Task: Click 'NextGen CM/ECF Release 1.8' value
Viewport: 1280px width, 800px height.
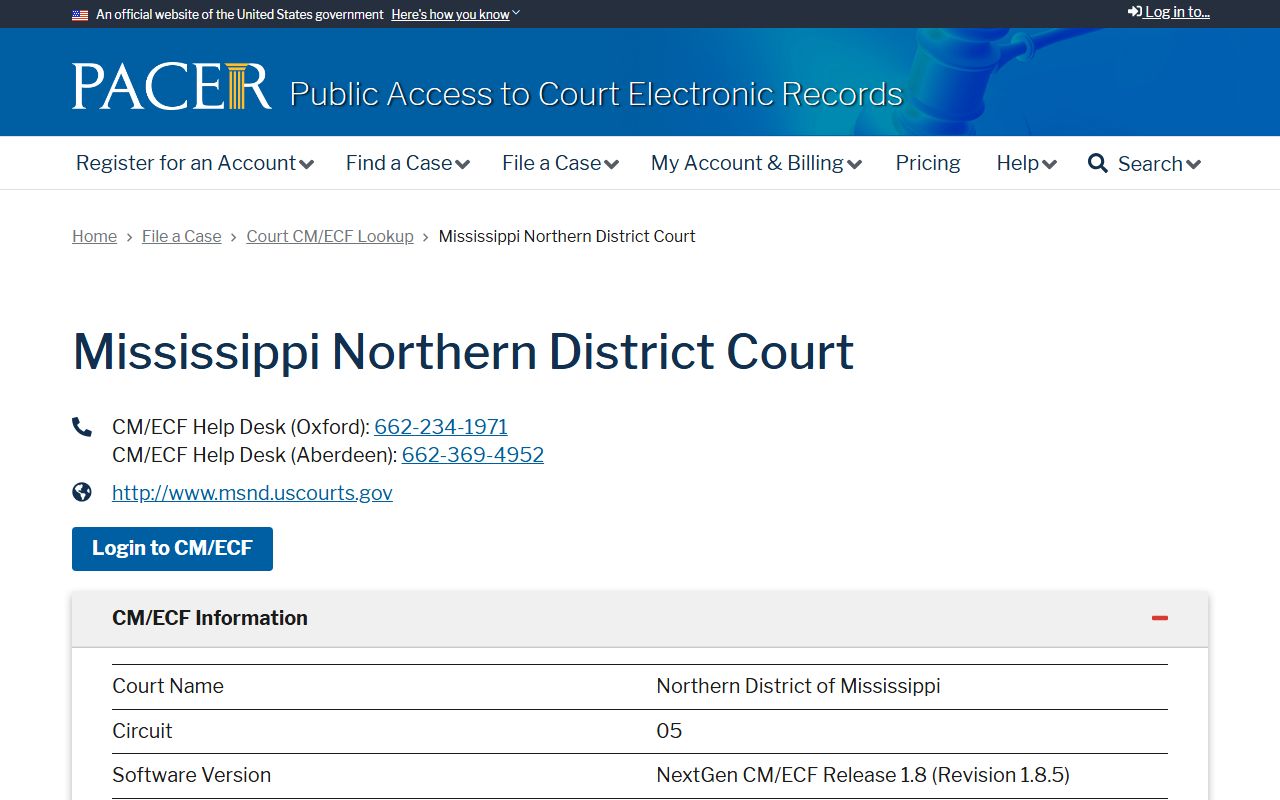Action: point(863,775)
